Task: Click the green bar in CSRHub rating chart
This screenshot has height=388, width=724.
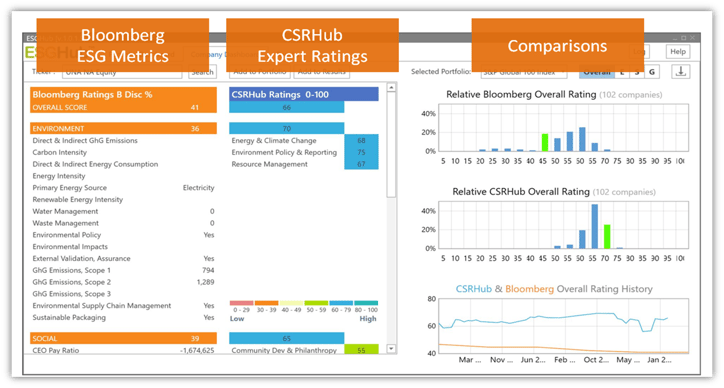Action: 607,236
